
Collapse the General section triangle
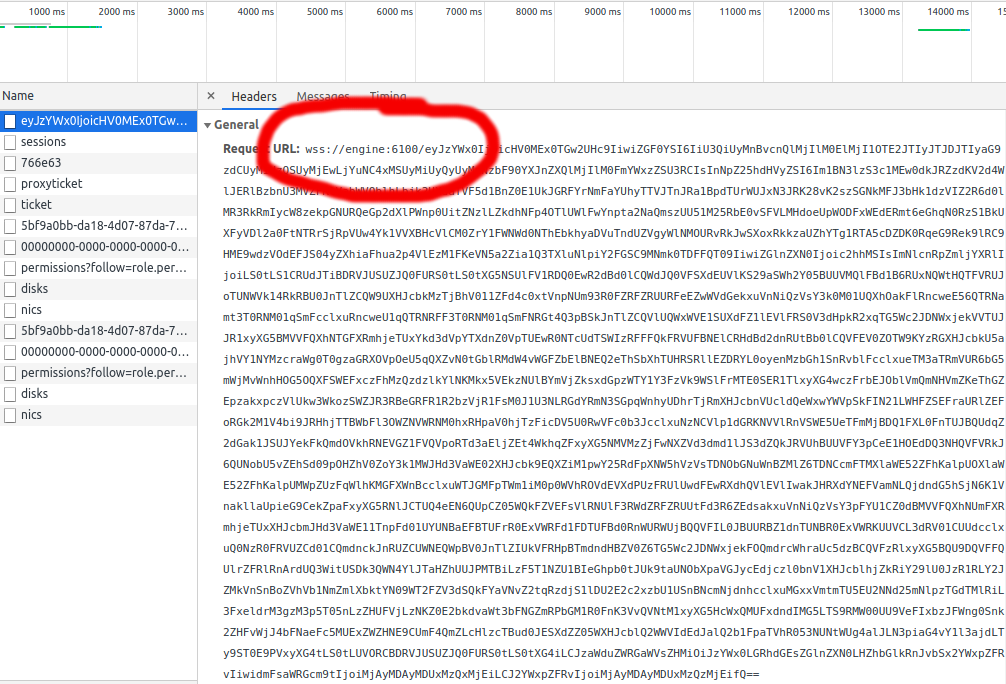coord(207,125)
